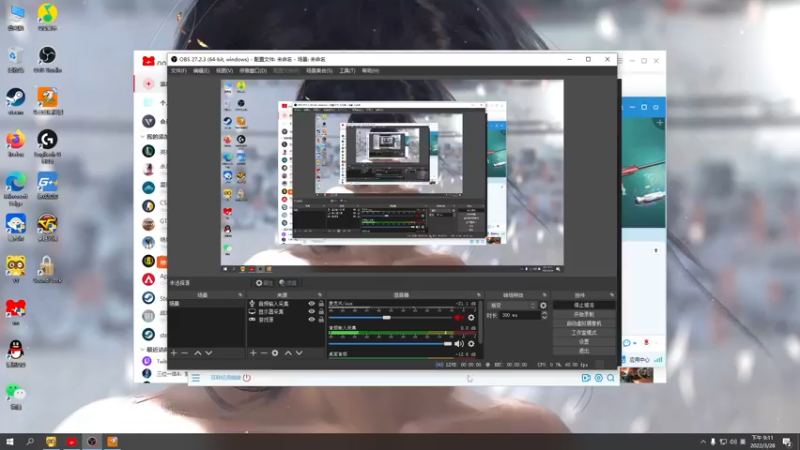Click the Studio Mode button

tap(584, 333)
